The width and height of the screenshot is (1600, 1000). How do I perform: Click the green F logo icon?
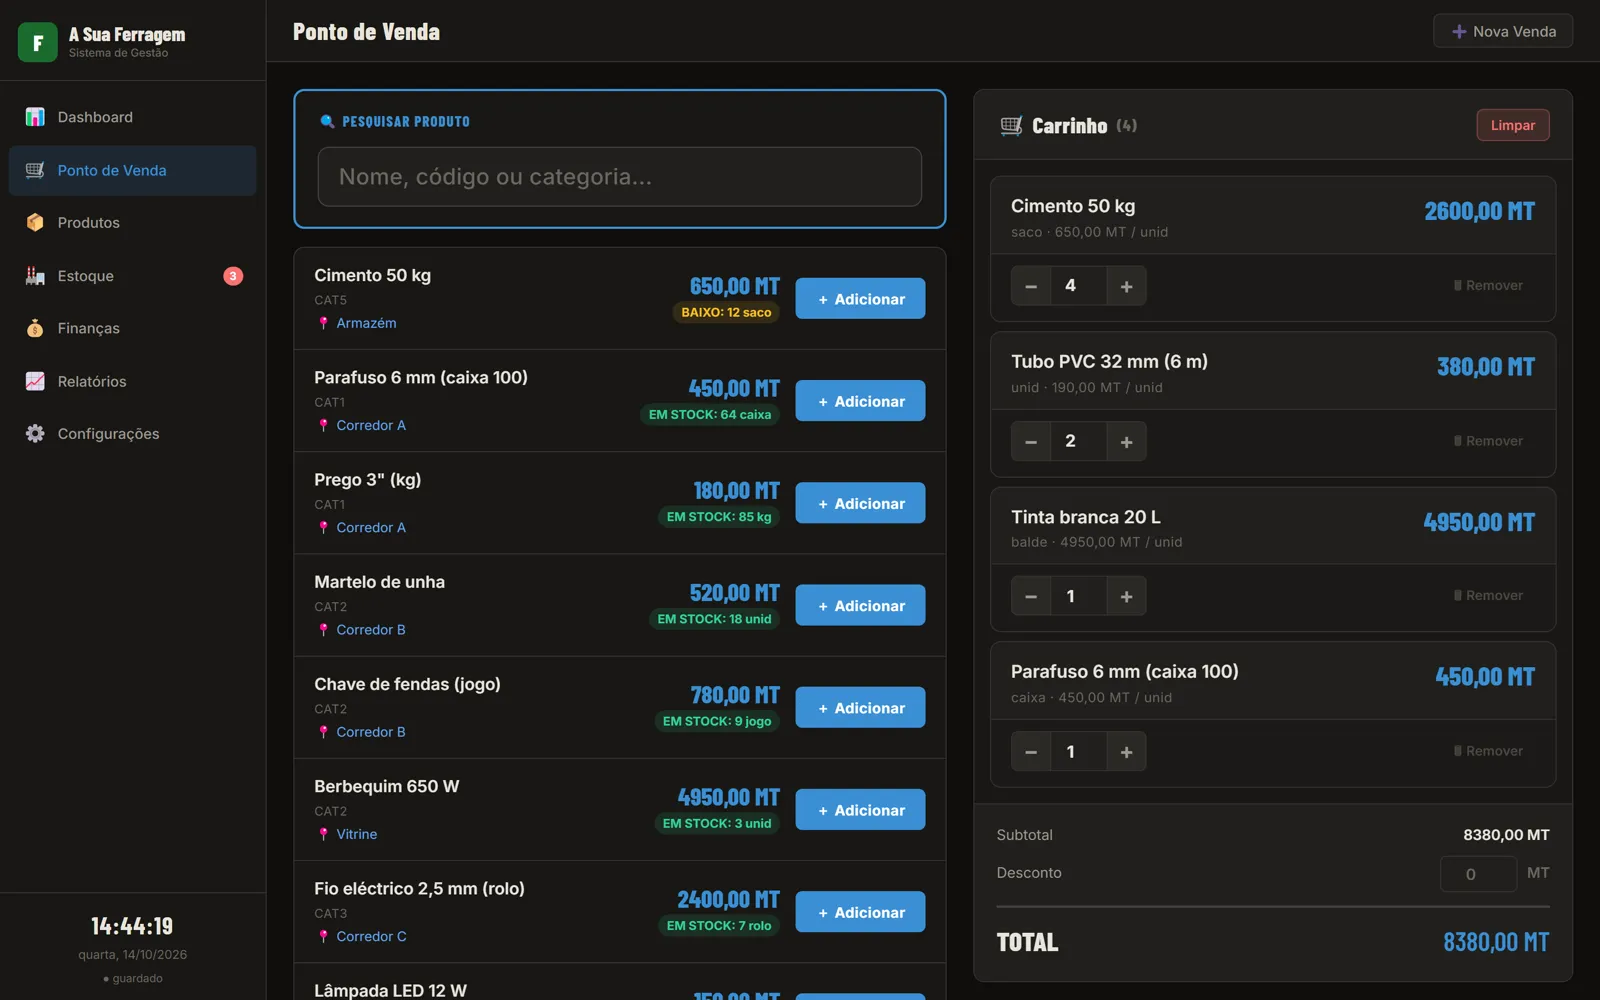[x=38, y=43]
